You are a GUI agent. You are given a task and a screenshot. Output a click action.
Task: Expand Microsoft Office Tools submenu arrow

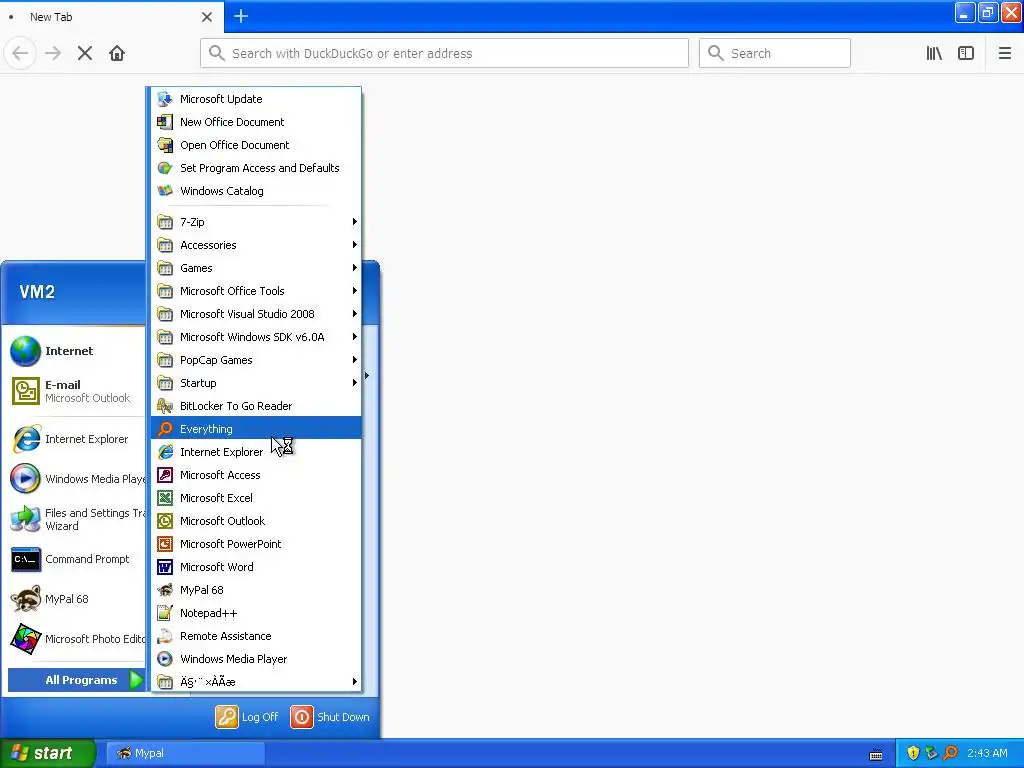click(x=355, y=291)
